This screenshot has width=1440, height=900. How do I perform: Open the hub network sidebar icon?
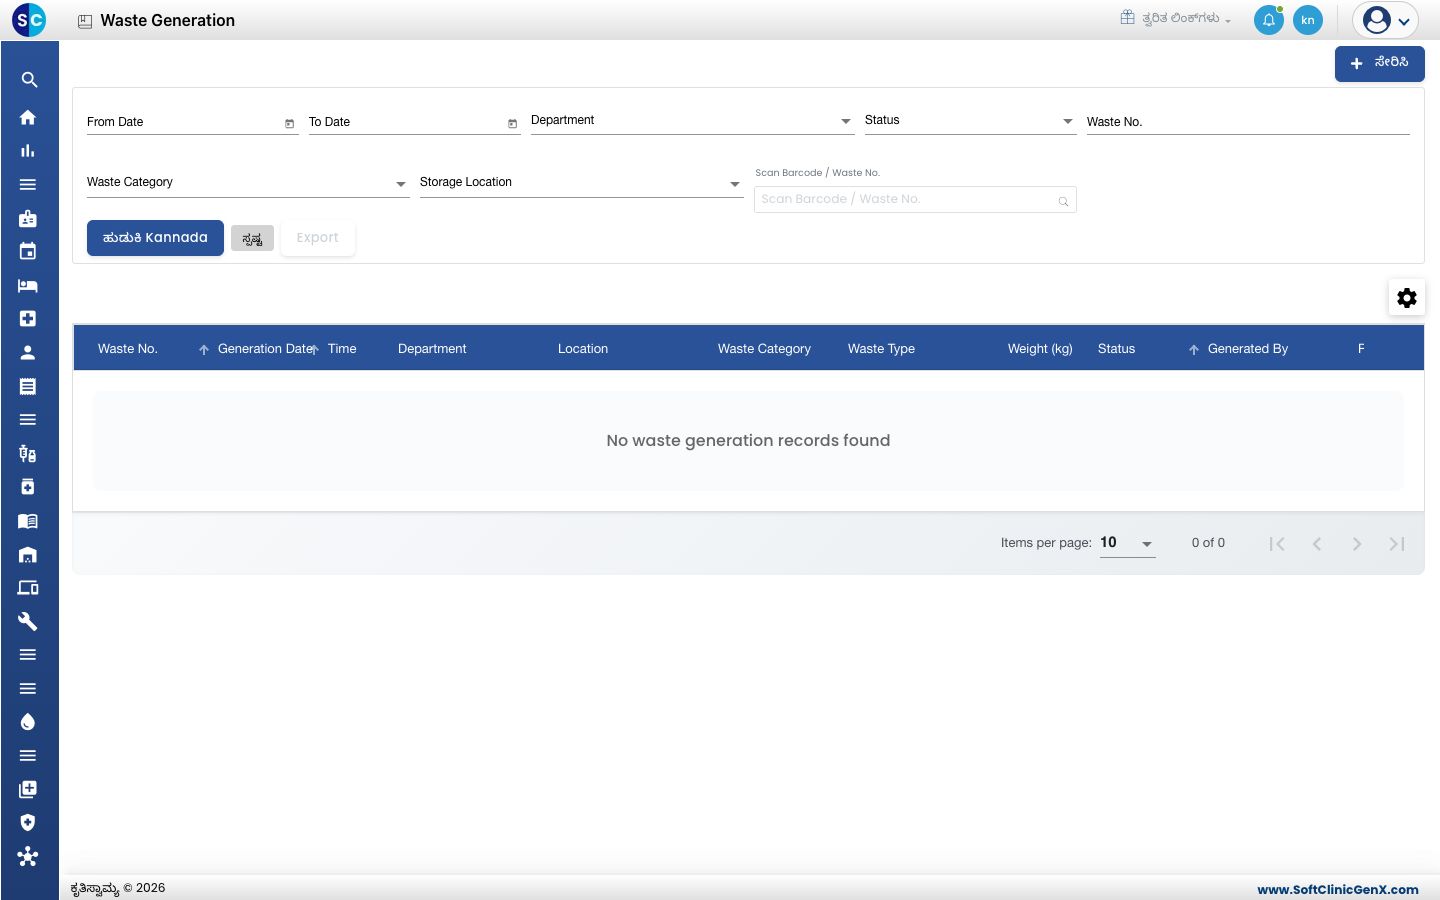tap(28, 857)
